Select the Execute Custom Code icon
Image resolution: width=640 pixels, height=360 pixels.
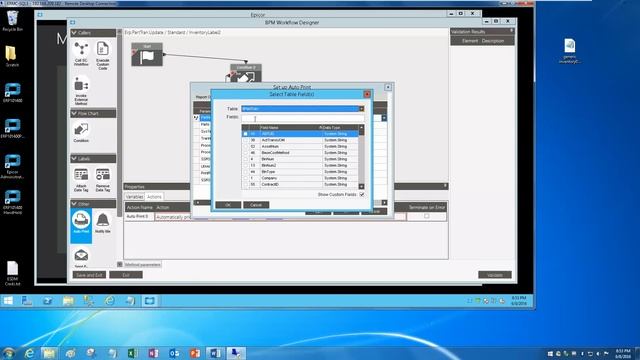(102, 55)
